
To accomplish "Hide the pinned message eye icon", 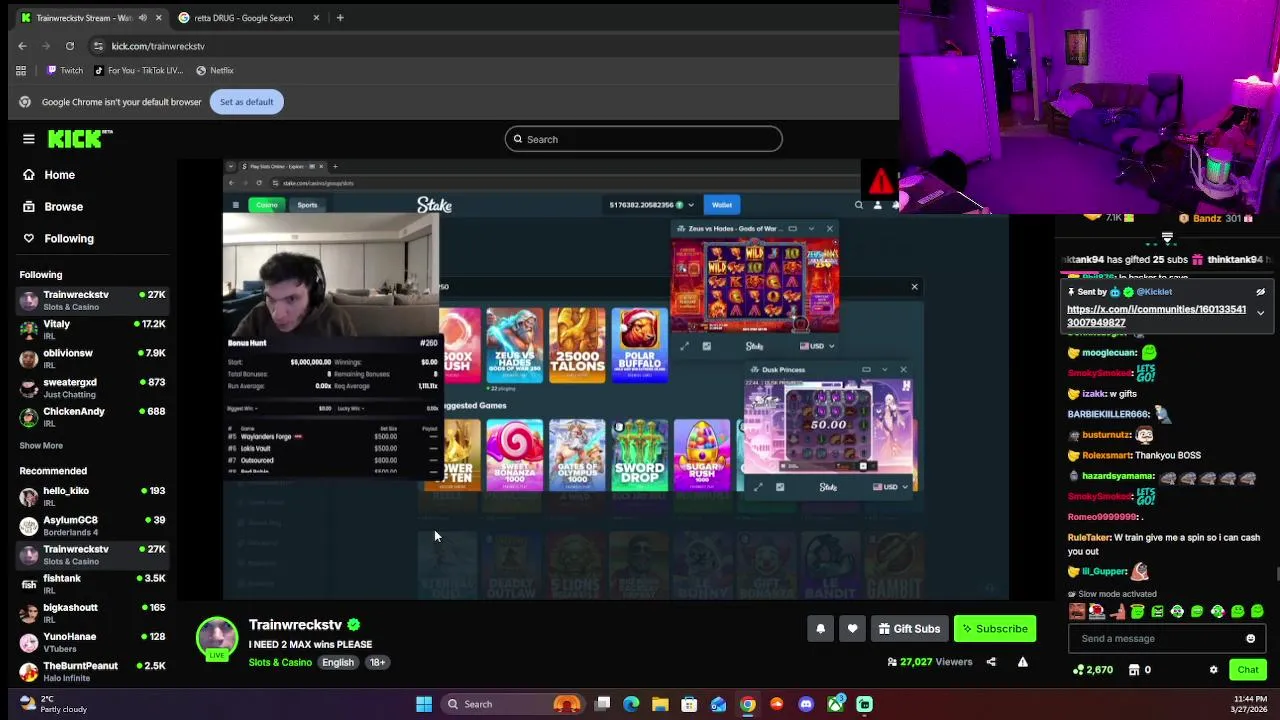I will [x=1260, y=292].
